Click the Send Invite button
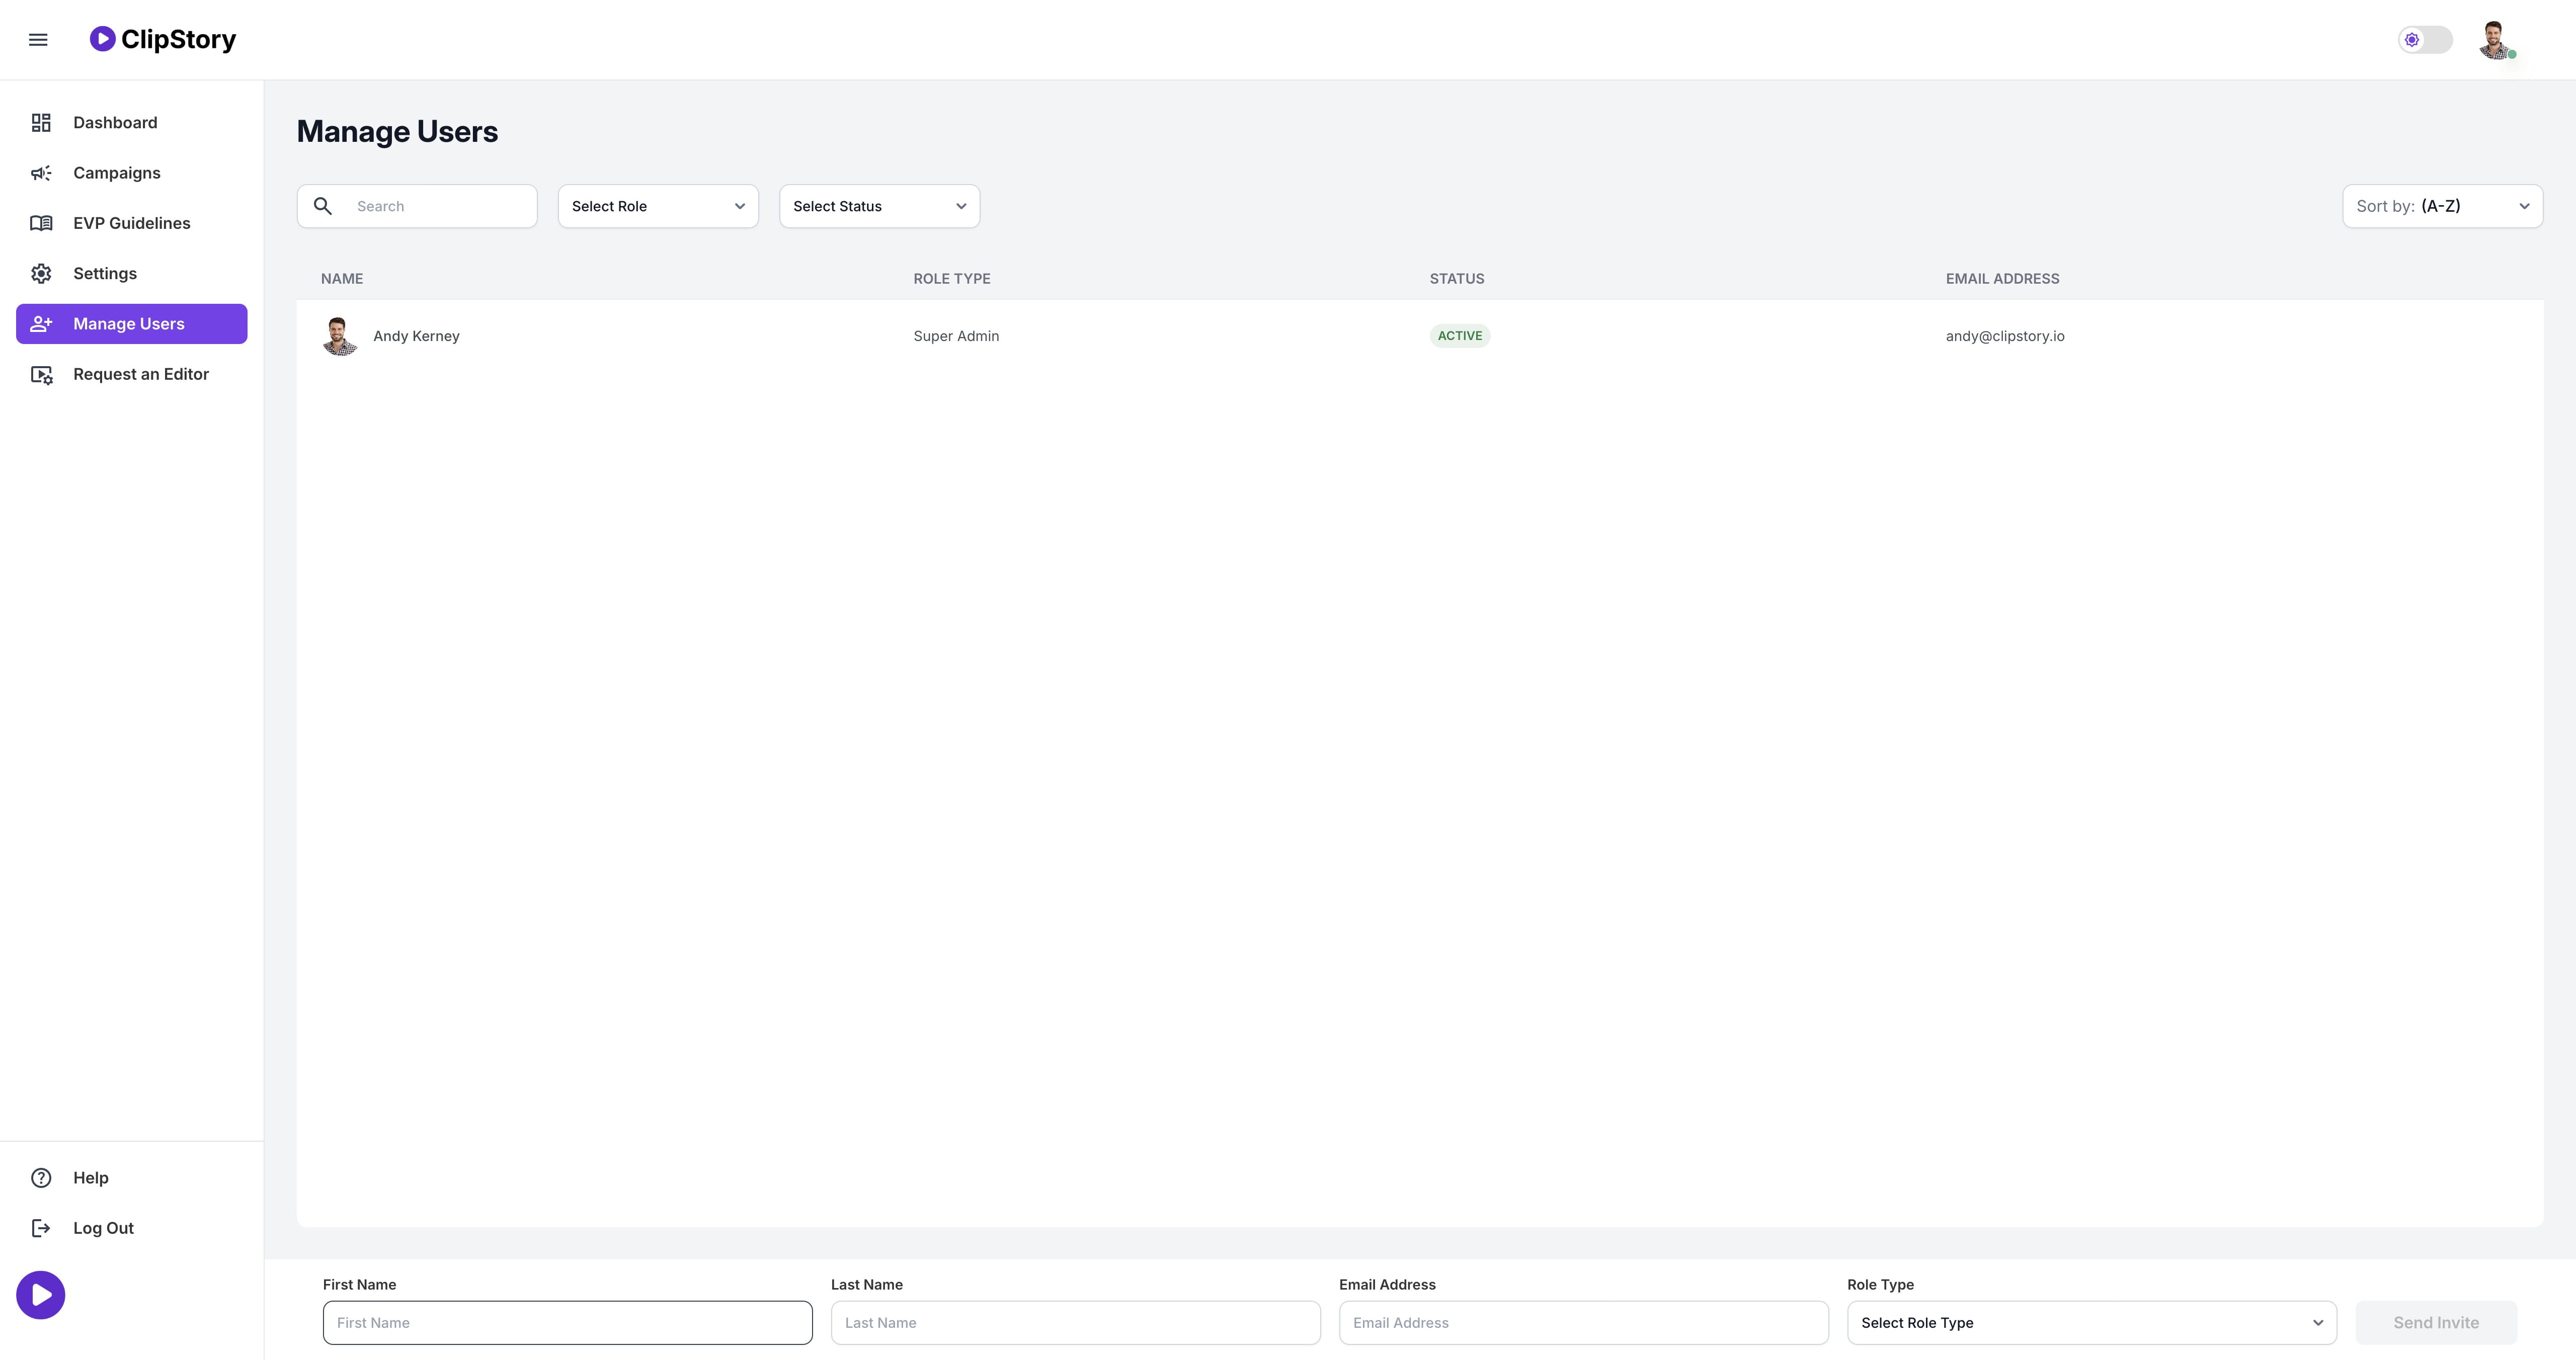 pos(2436,1323)
